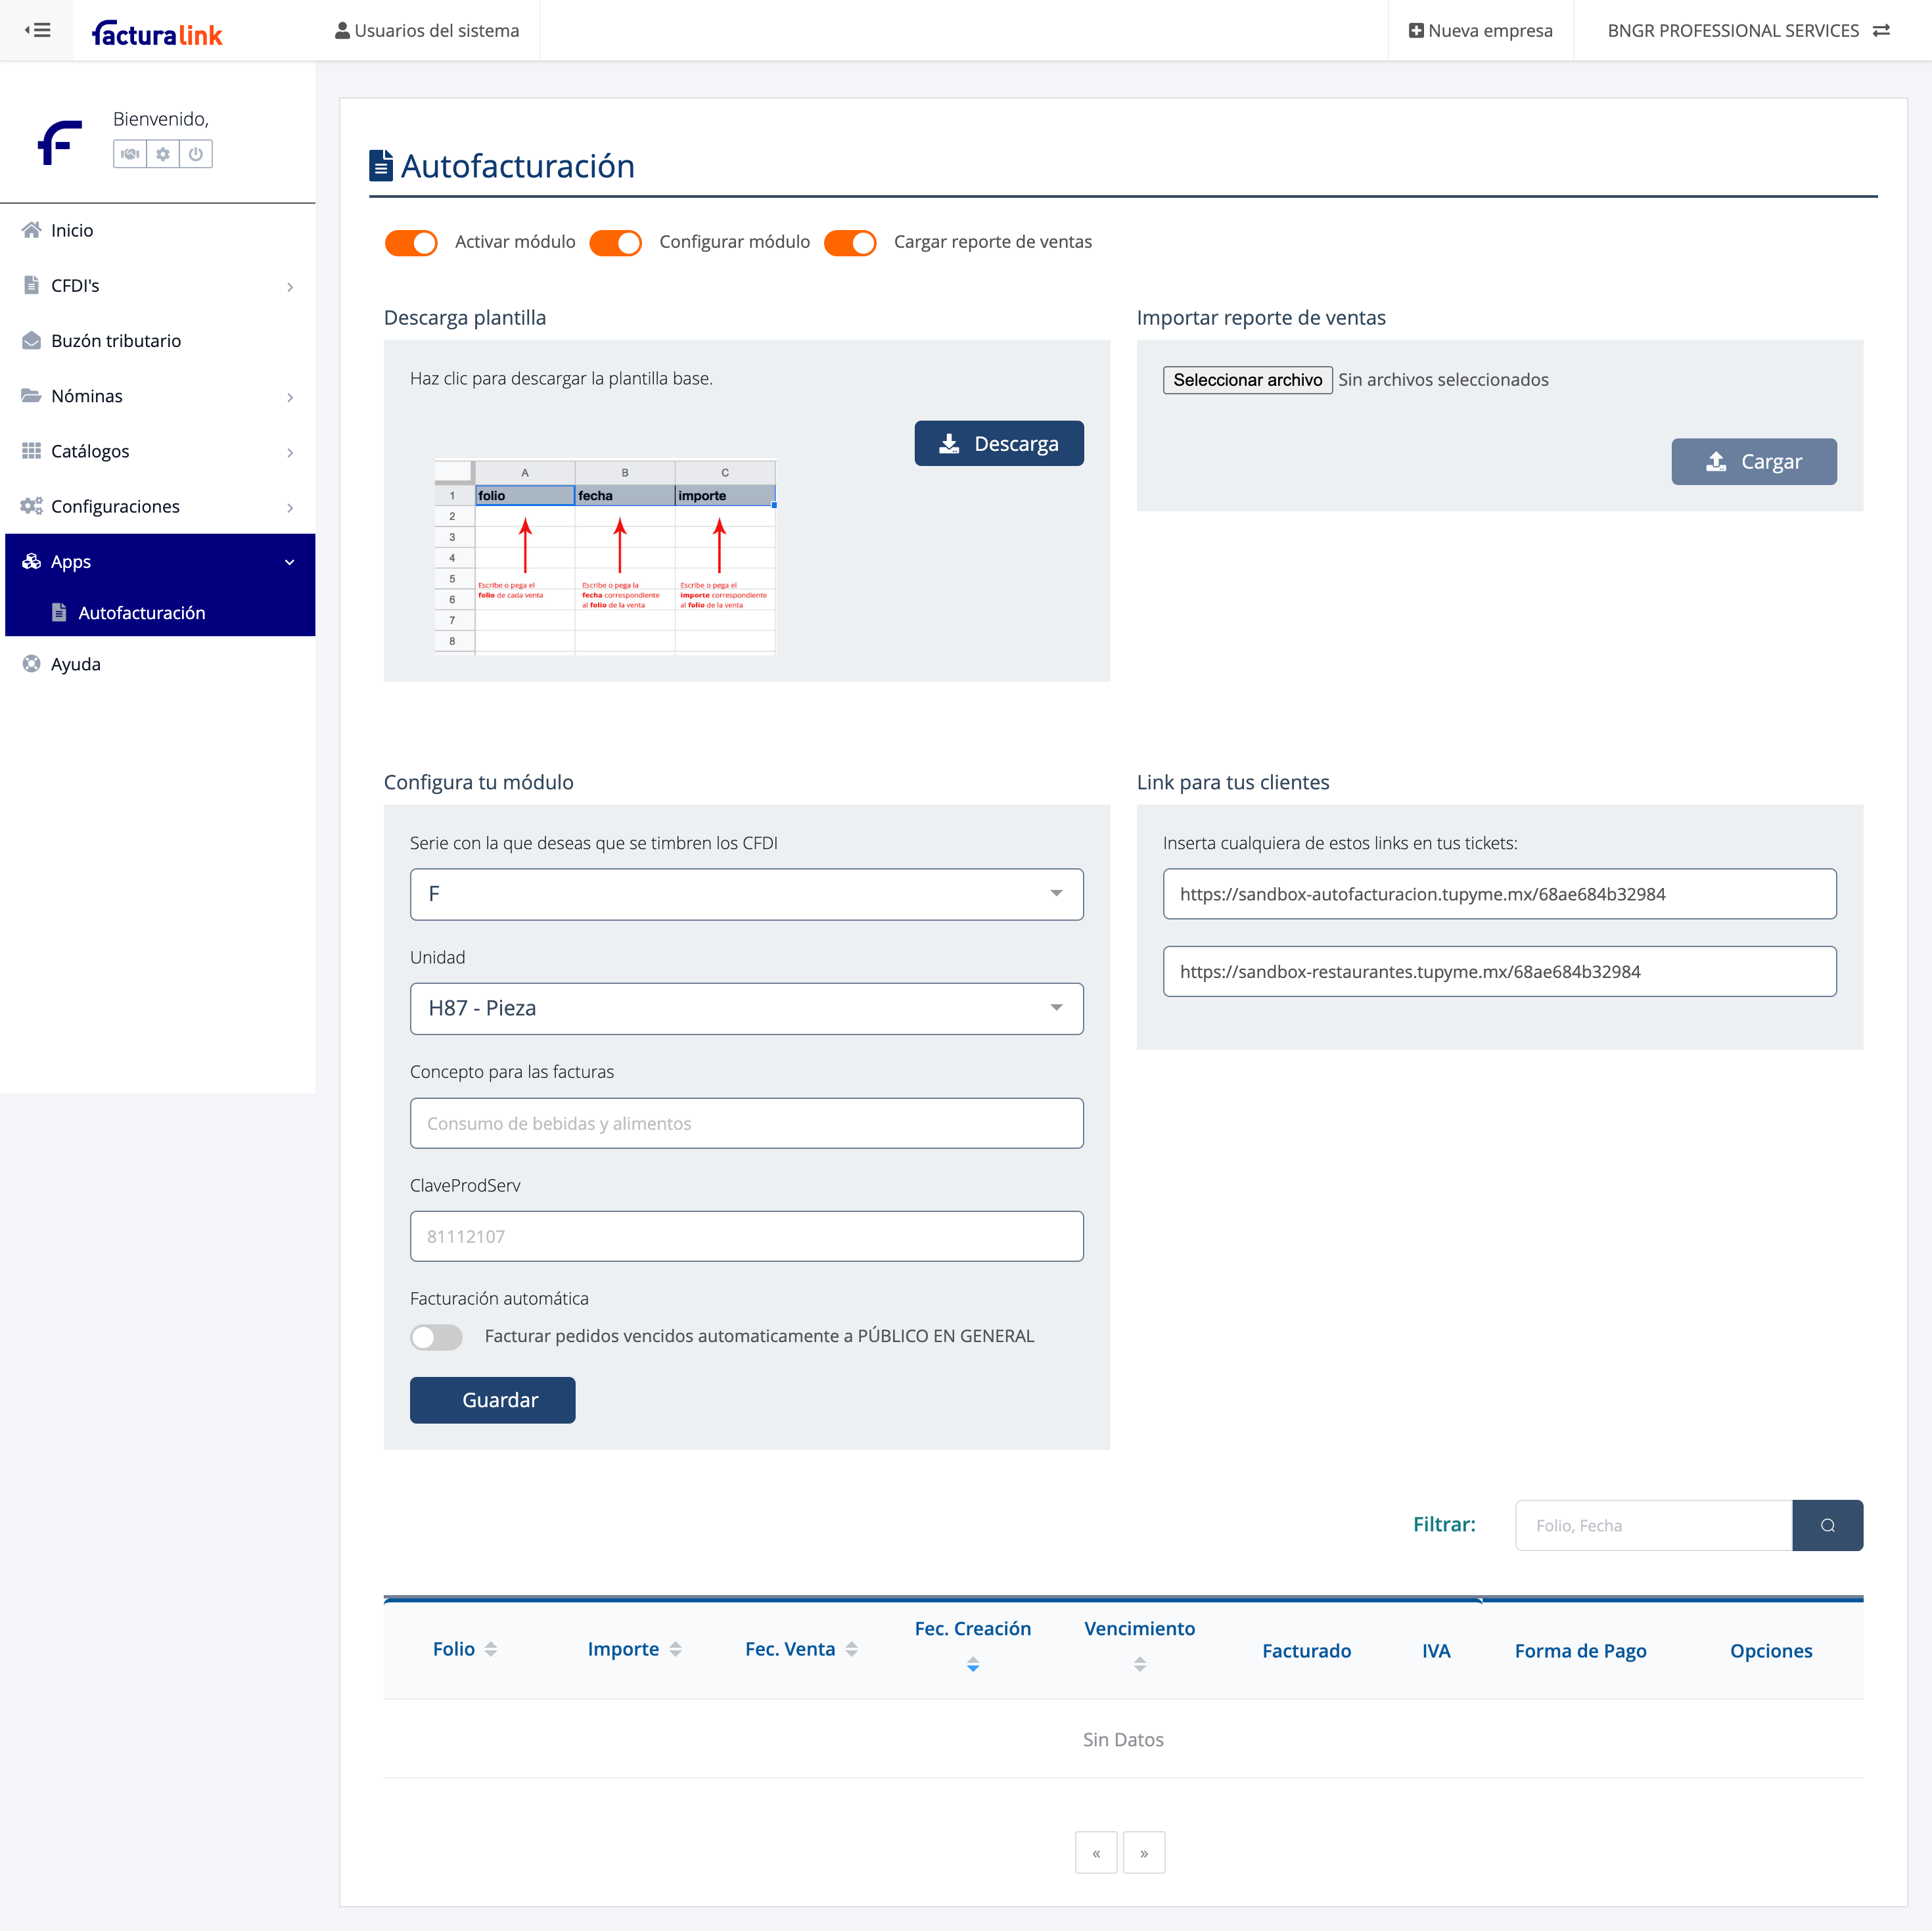
Task: Switch off the Cargar reporte de ventas toggle
Action: click(x=849, y=242)
